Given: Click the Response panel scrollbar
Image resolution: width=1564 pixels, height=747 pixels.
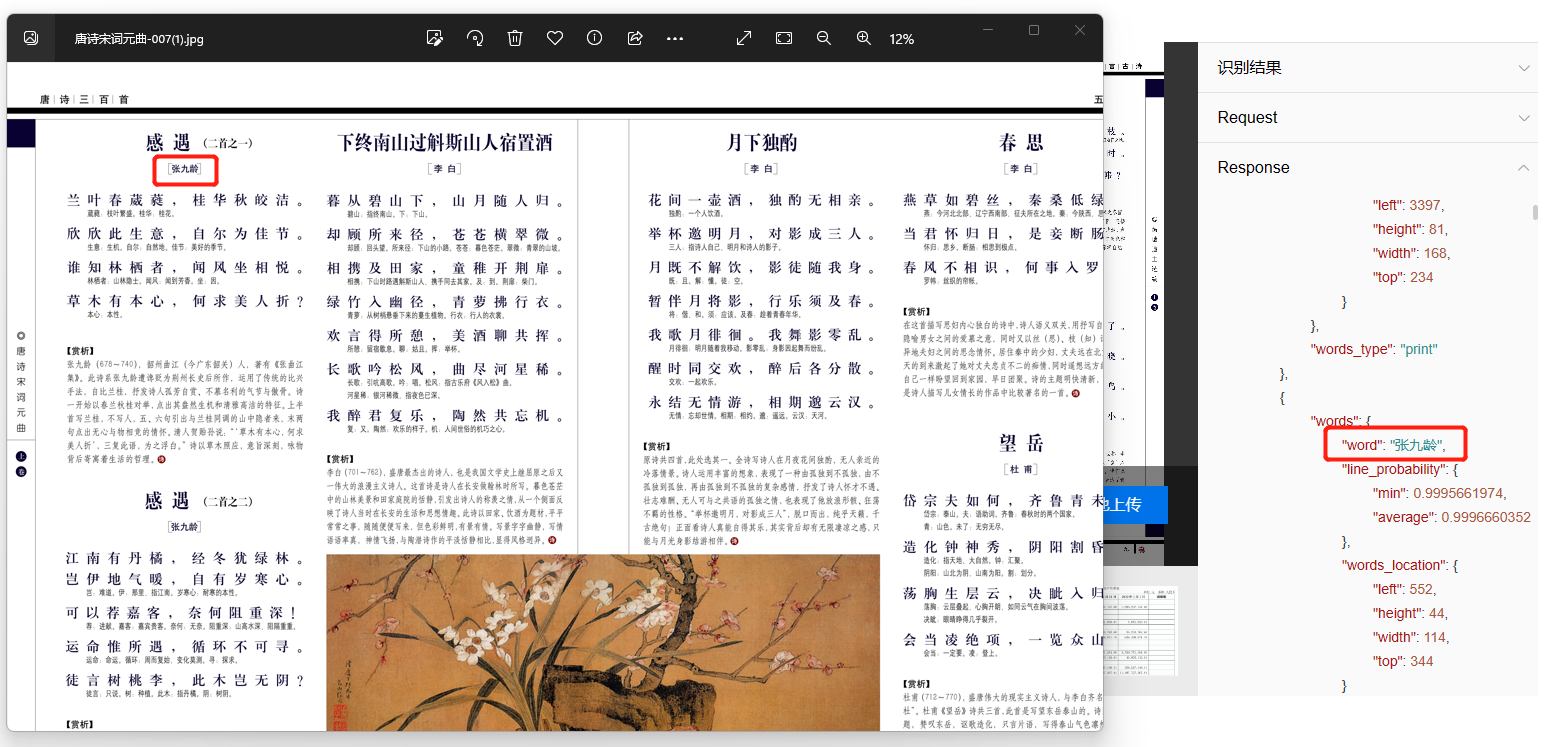Looking at the screenshot, I should point(1534,212).
